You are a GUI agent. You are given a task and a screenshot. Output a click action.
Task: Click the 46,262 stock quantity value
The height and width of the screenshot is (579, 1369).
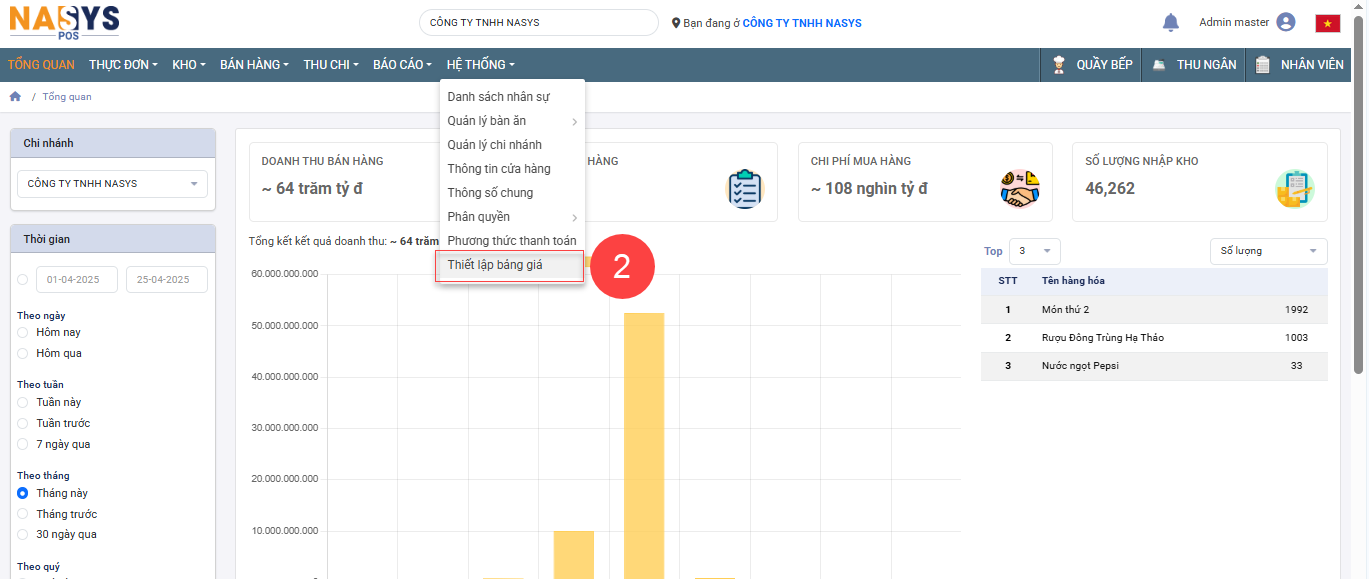(1110, 188)
